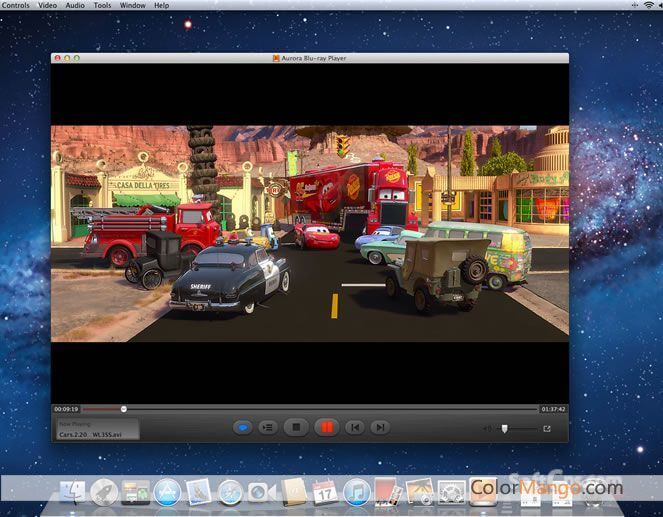The image size is (663, 517).
Task: Open the Video menu
Action: (47, 5)
